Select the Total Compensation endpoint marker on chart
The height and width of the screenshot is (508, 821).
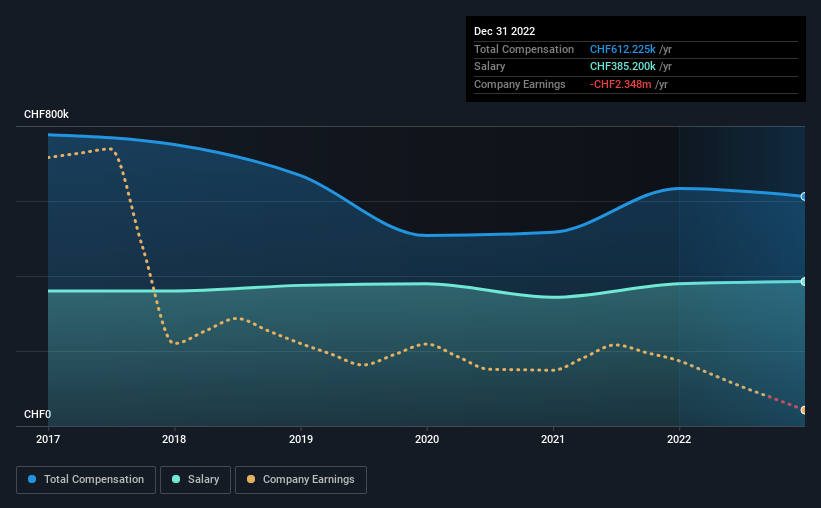tap(803, 196)
